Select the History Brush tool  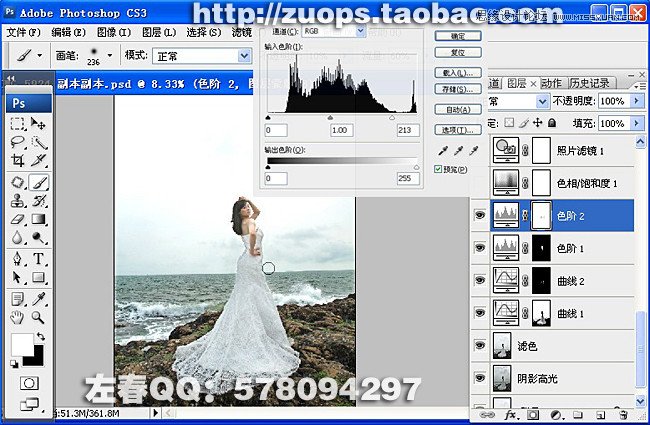(39, 201)
